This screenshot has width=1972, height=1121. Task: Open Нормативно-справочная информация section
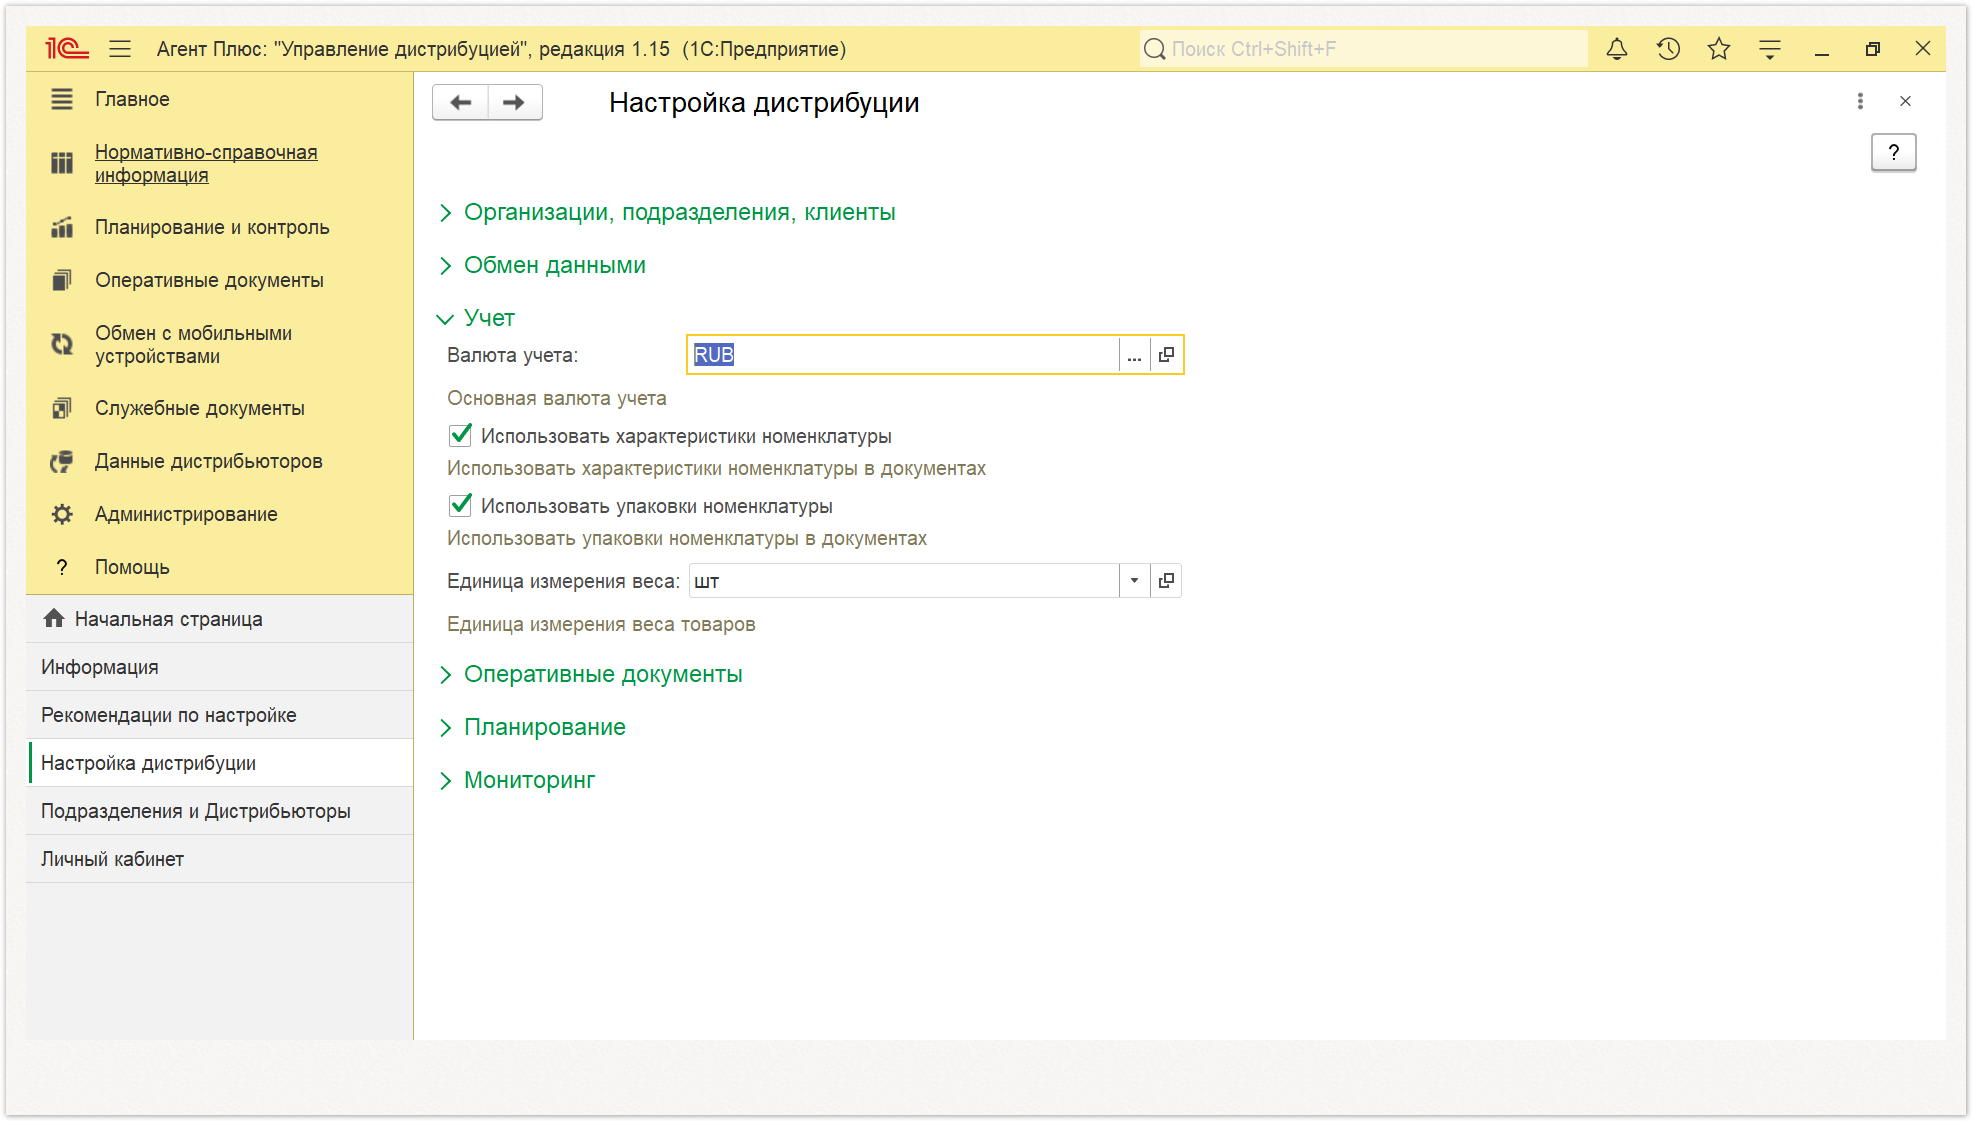(206, 163)
